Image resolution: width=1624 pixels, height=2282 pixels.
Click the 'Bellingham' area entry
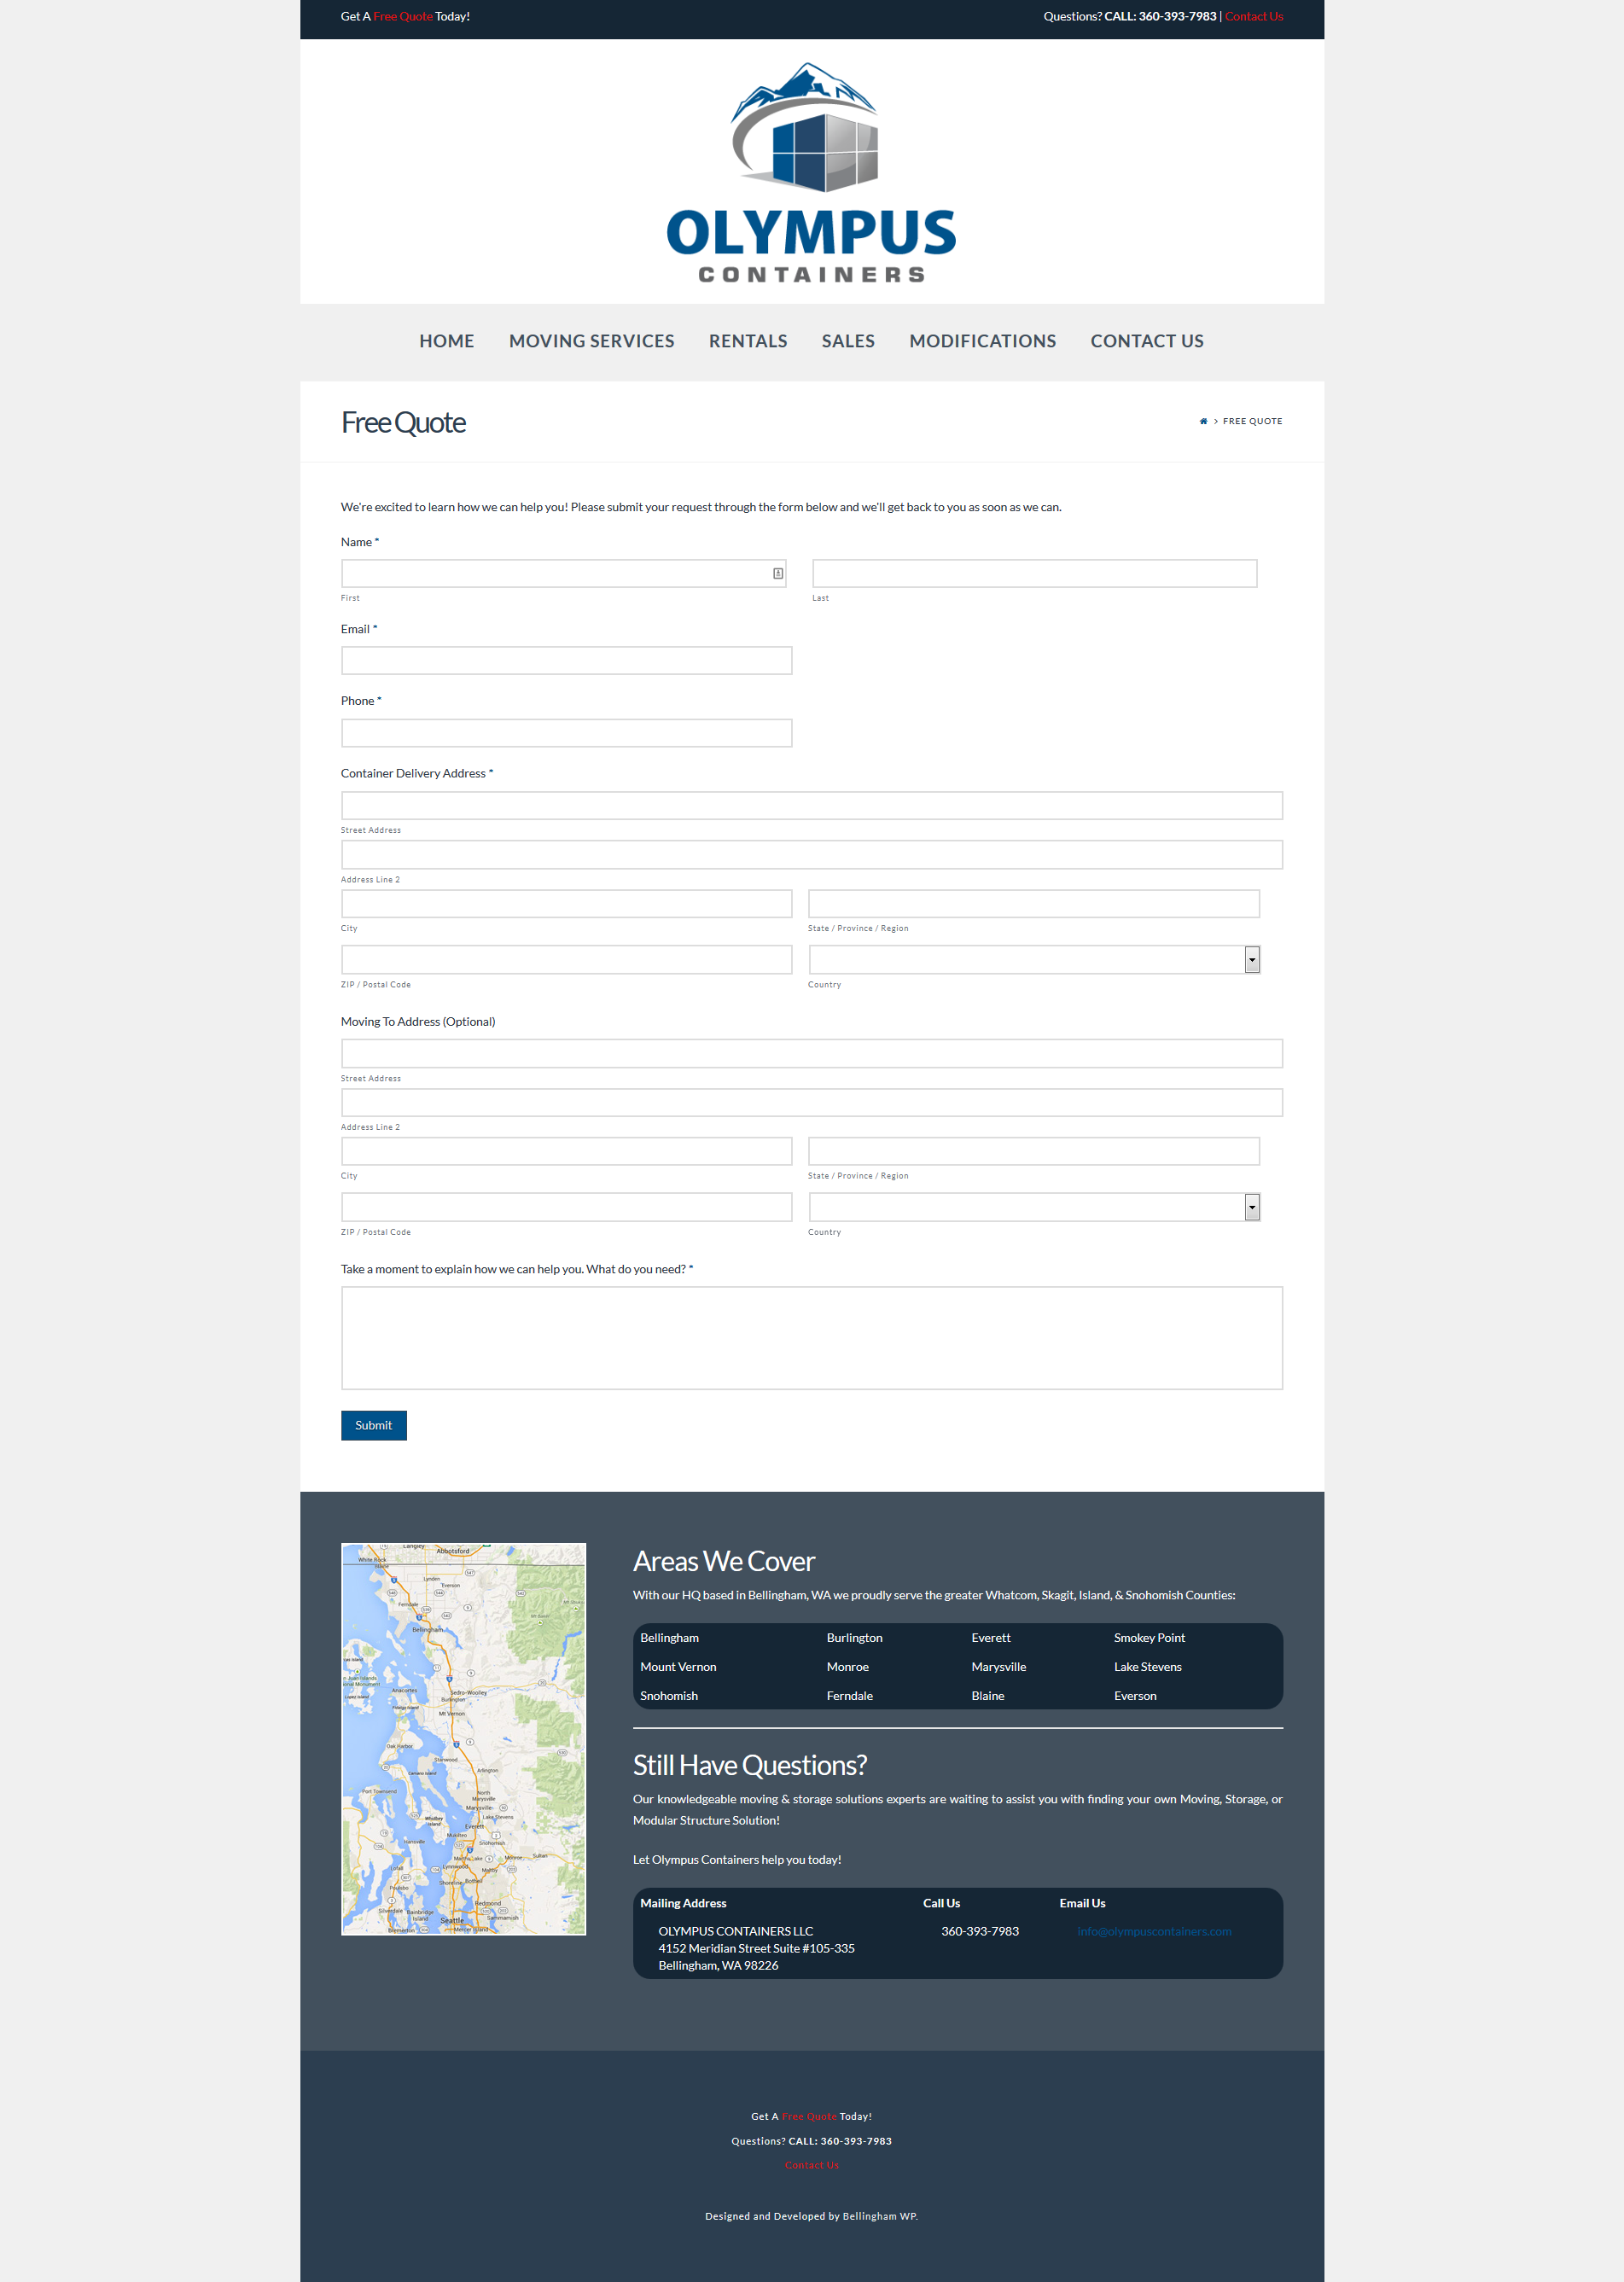(x=669, y=1638)
